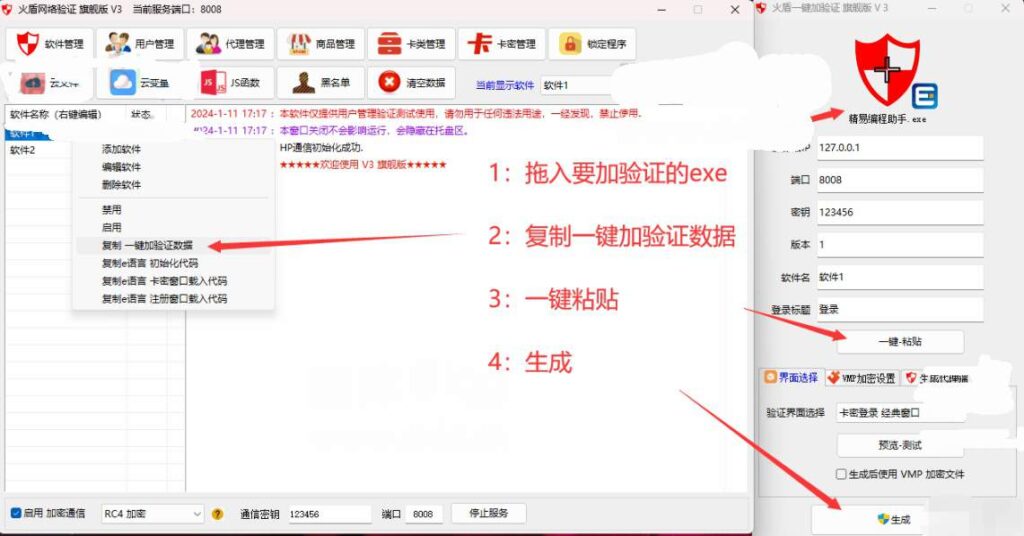Viewport: 1024px width, 536px height.
Task: Select 复制e语言 卡密窗口载入代码
Action: point(165,281)
